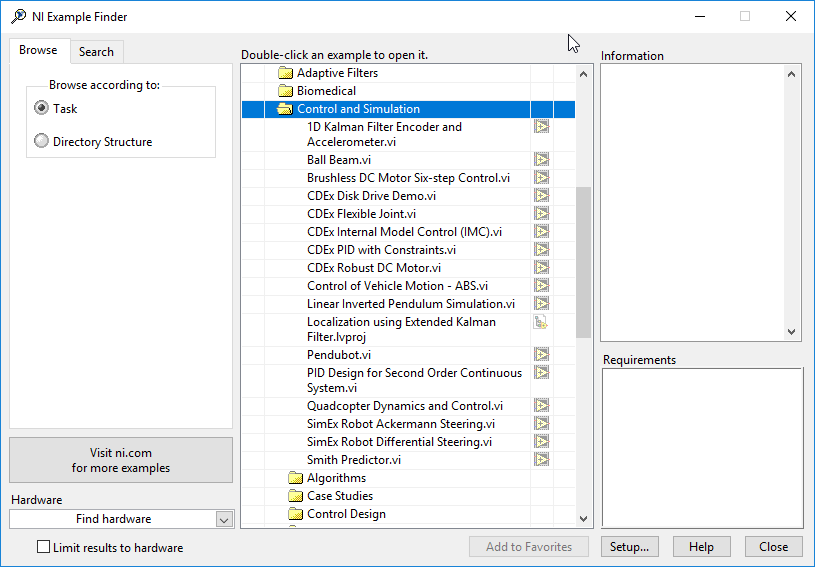Viewport: 815px width, 567px height.
Task: Click VI icon for SimEx Robot Differential Steering
Action: [x=541, y=442]
